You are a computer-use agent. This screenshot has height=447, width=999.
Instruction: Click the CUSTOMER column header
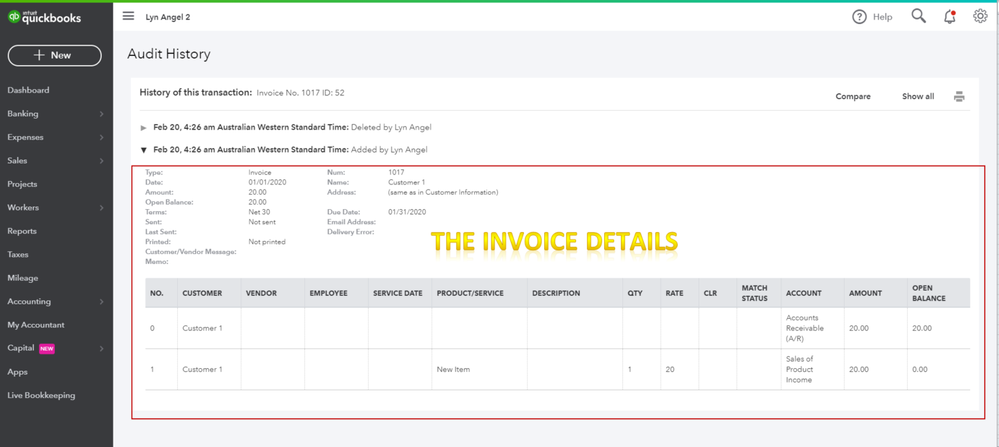point(202,294)
